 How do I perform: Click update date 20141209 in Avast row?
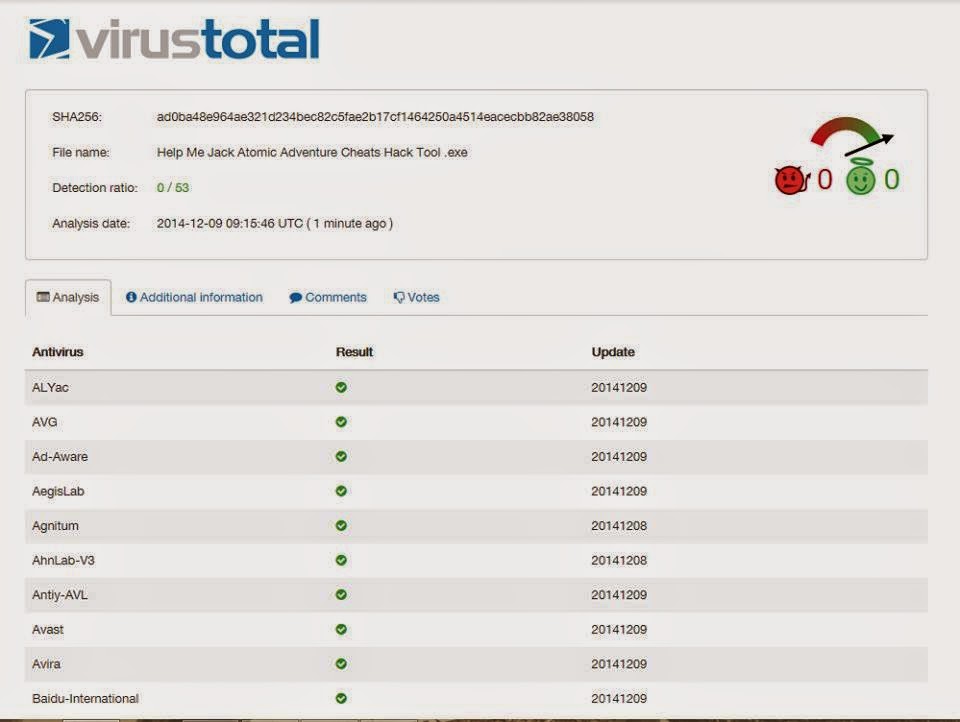point(619,630)
